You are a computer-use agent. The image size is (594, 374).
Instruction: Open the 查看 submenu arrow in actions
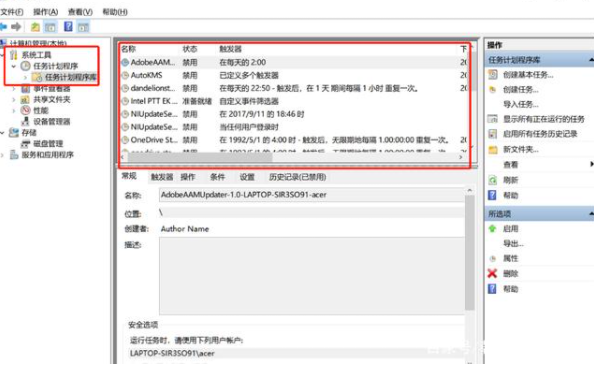591,164
